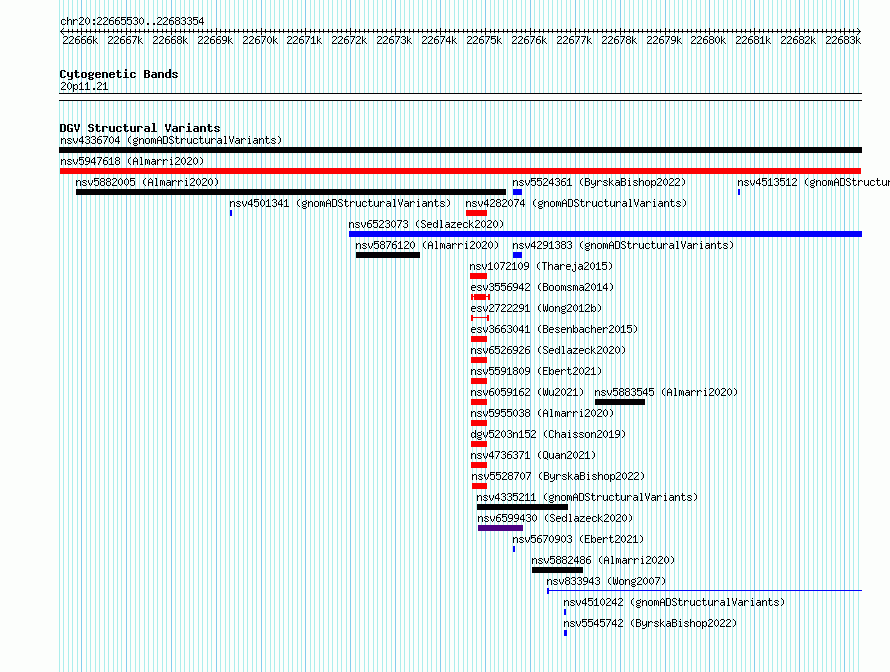This screenshot has height=672, width=890.
Task: Open nsv5882486 (Almarri2020) label
Action: (603, 560)
